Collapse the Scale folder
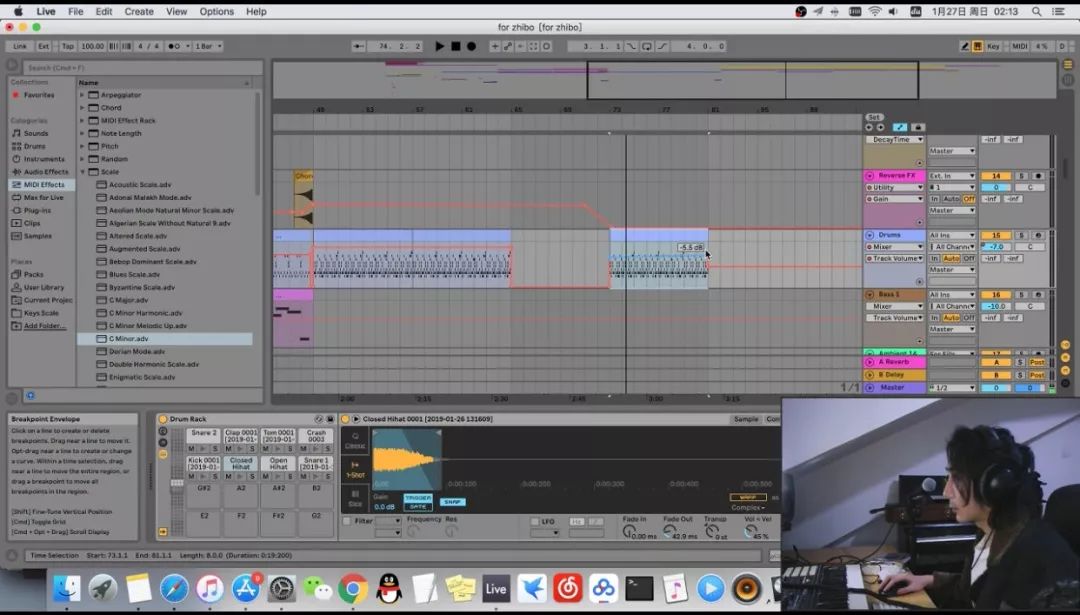The height and width of the screenshot is (615, 1080). click(82, 172)
